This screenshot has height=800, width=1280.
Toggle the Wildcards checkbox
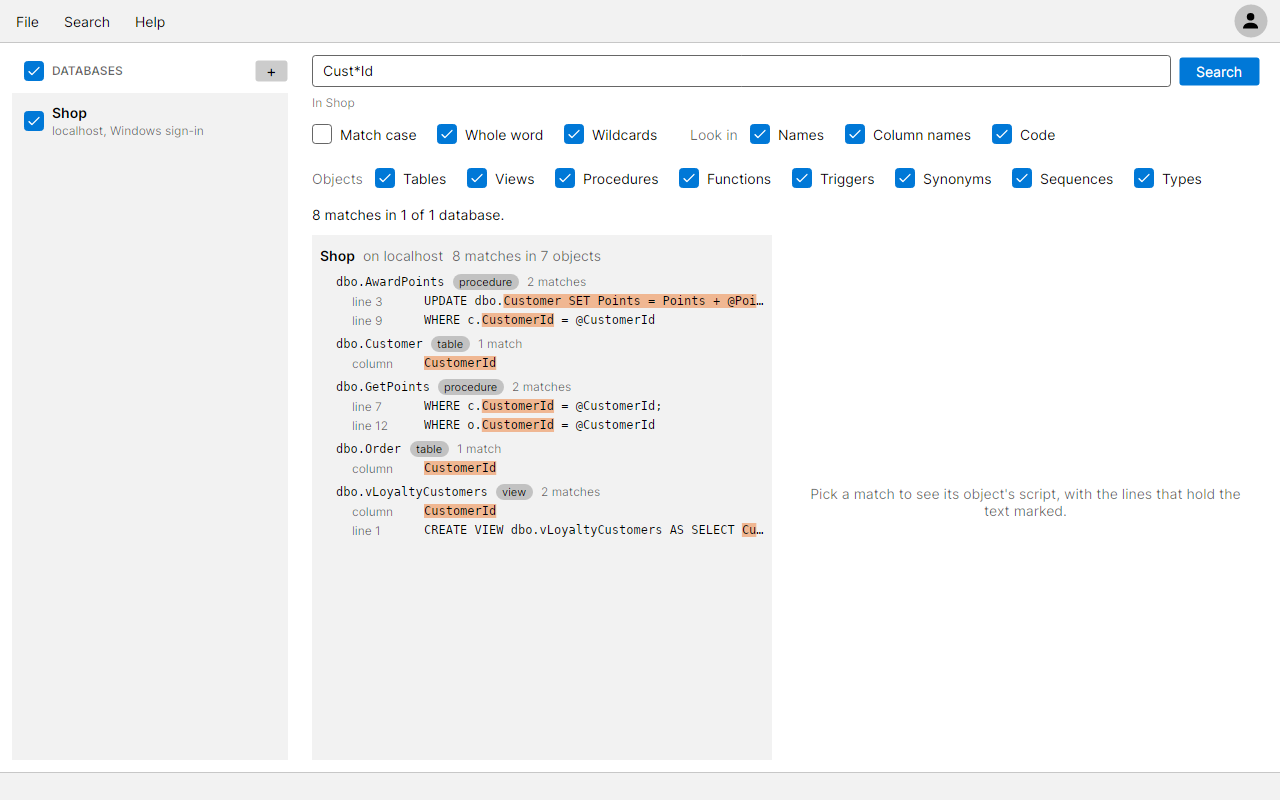point(574,134)
